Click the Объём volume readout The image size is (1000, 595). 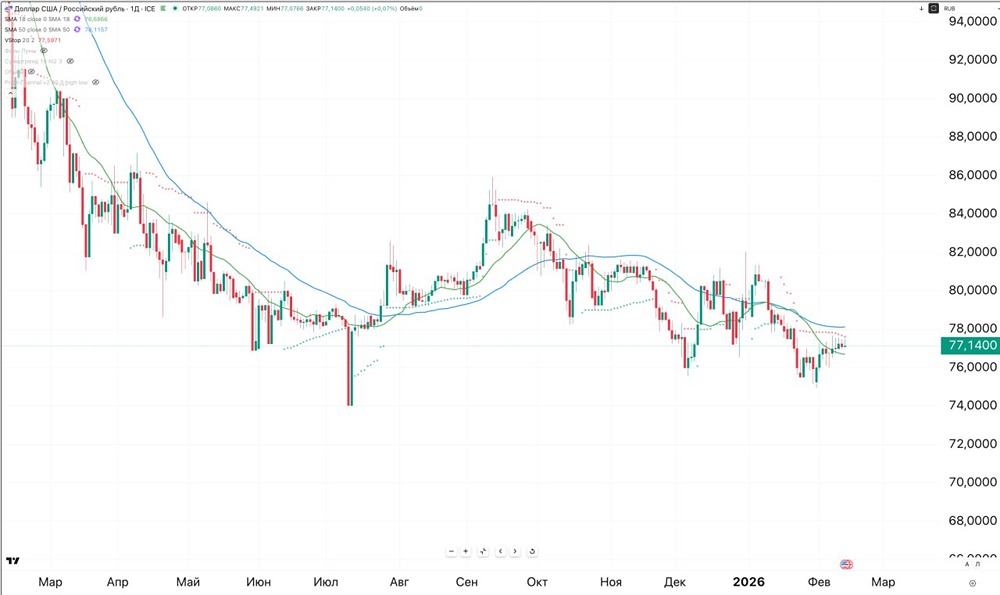click(411, 8)
